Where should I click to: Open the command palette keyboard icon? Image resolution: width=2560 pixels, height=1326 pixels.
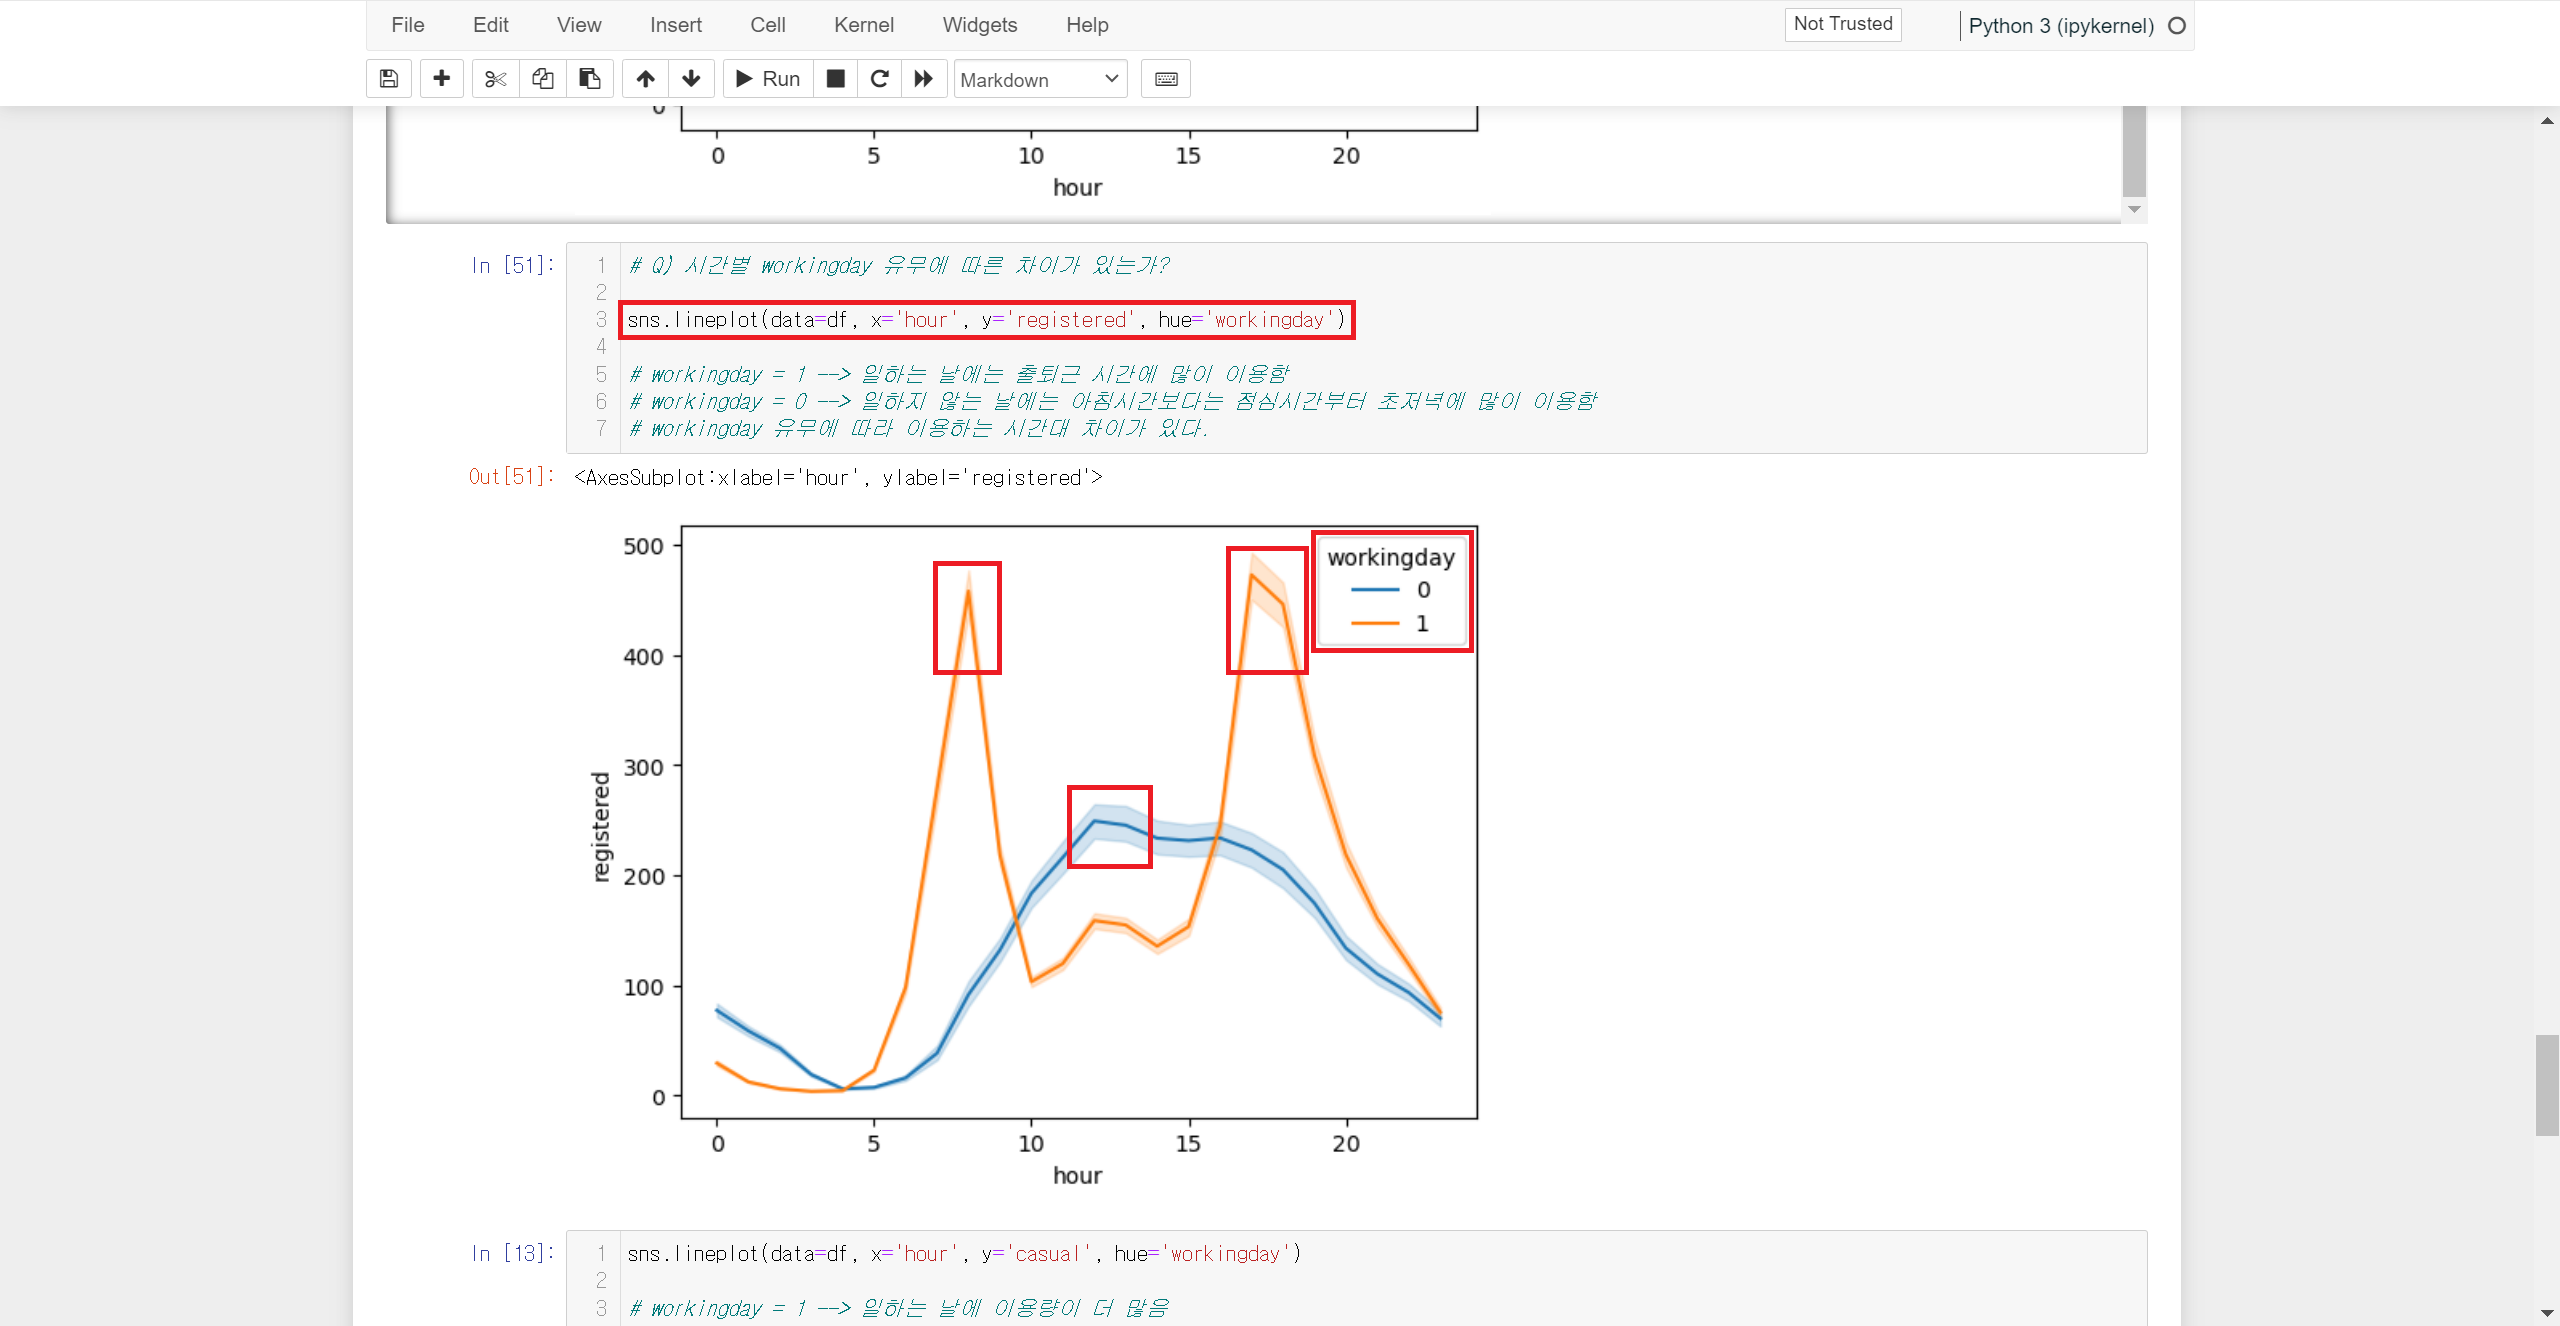[x=1166, y=79]
